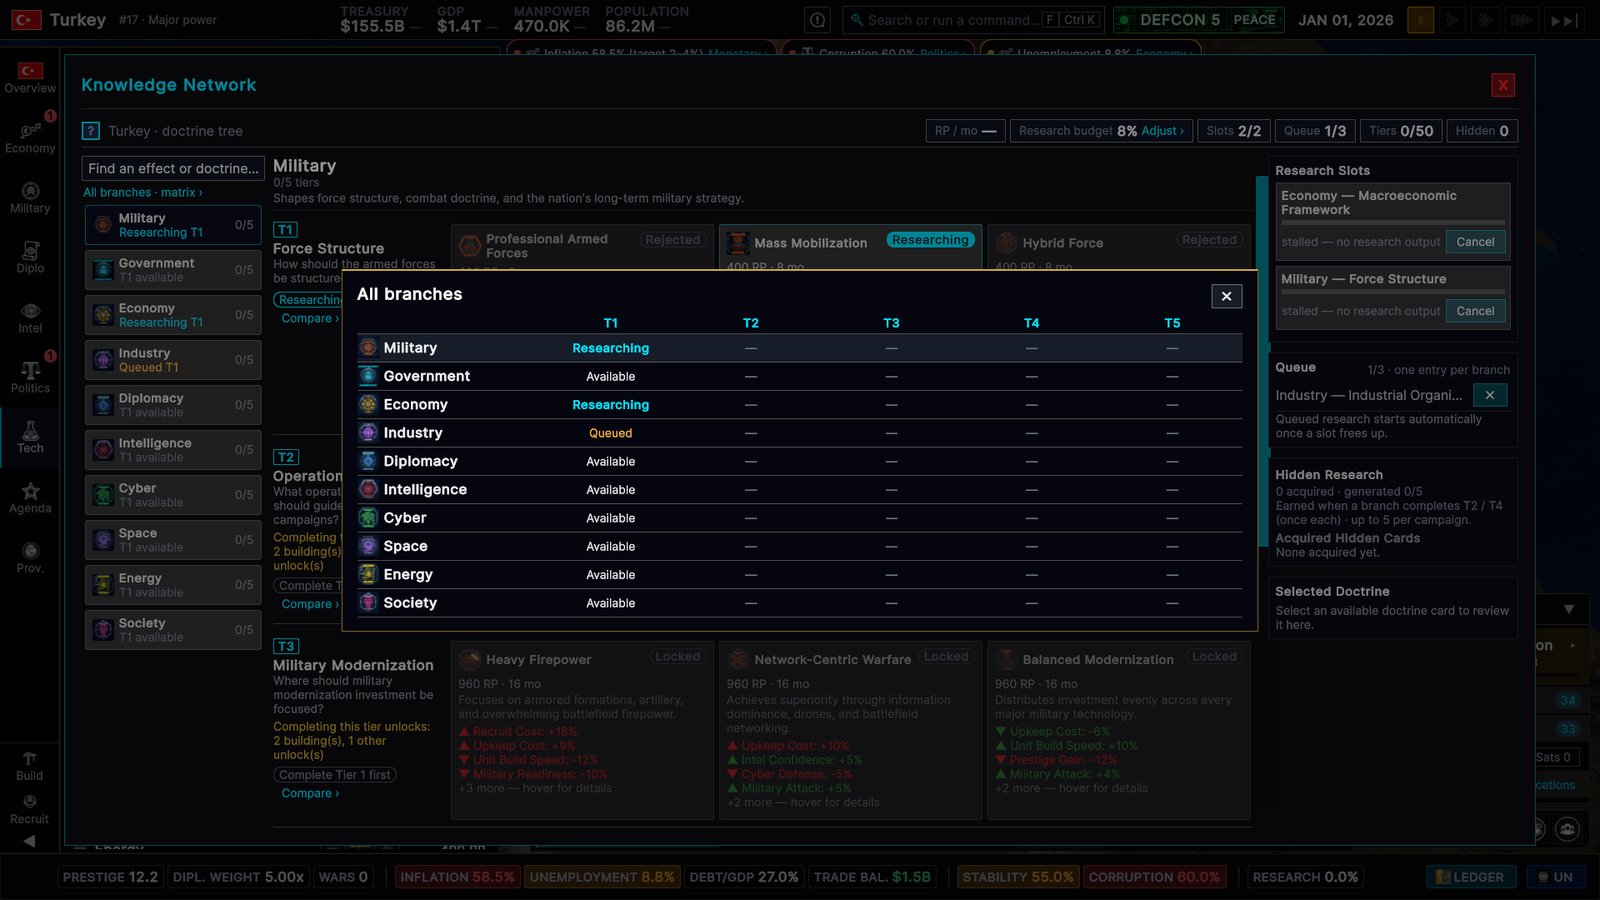
Task: Open Compare under Military Modernization tier
Action: [310, 793]
